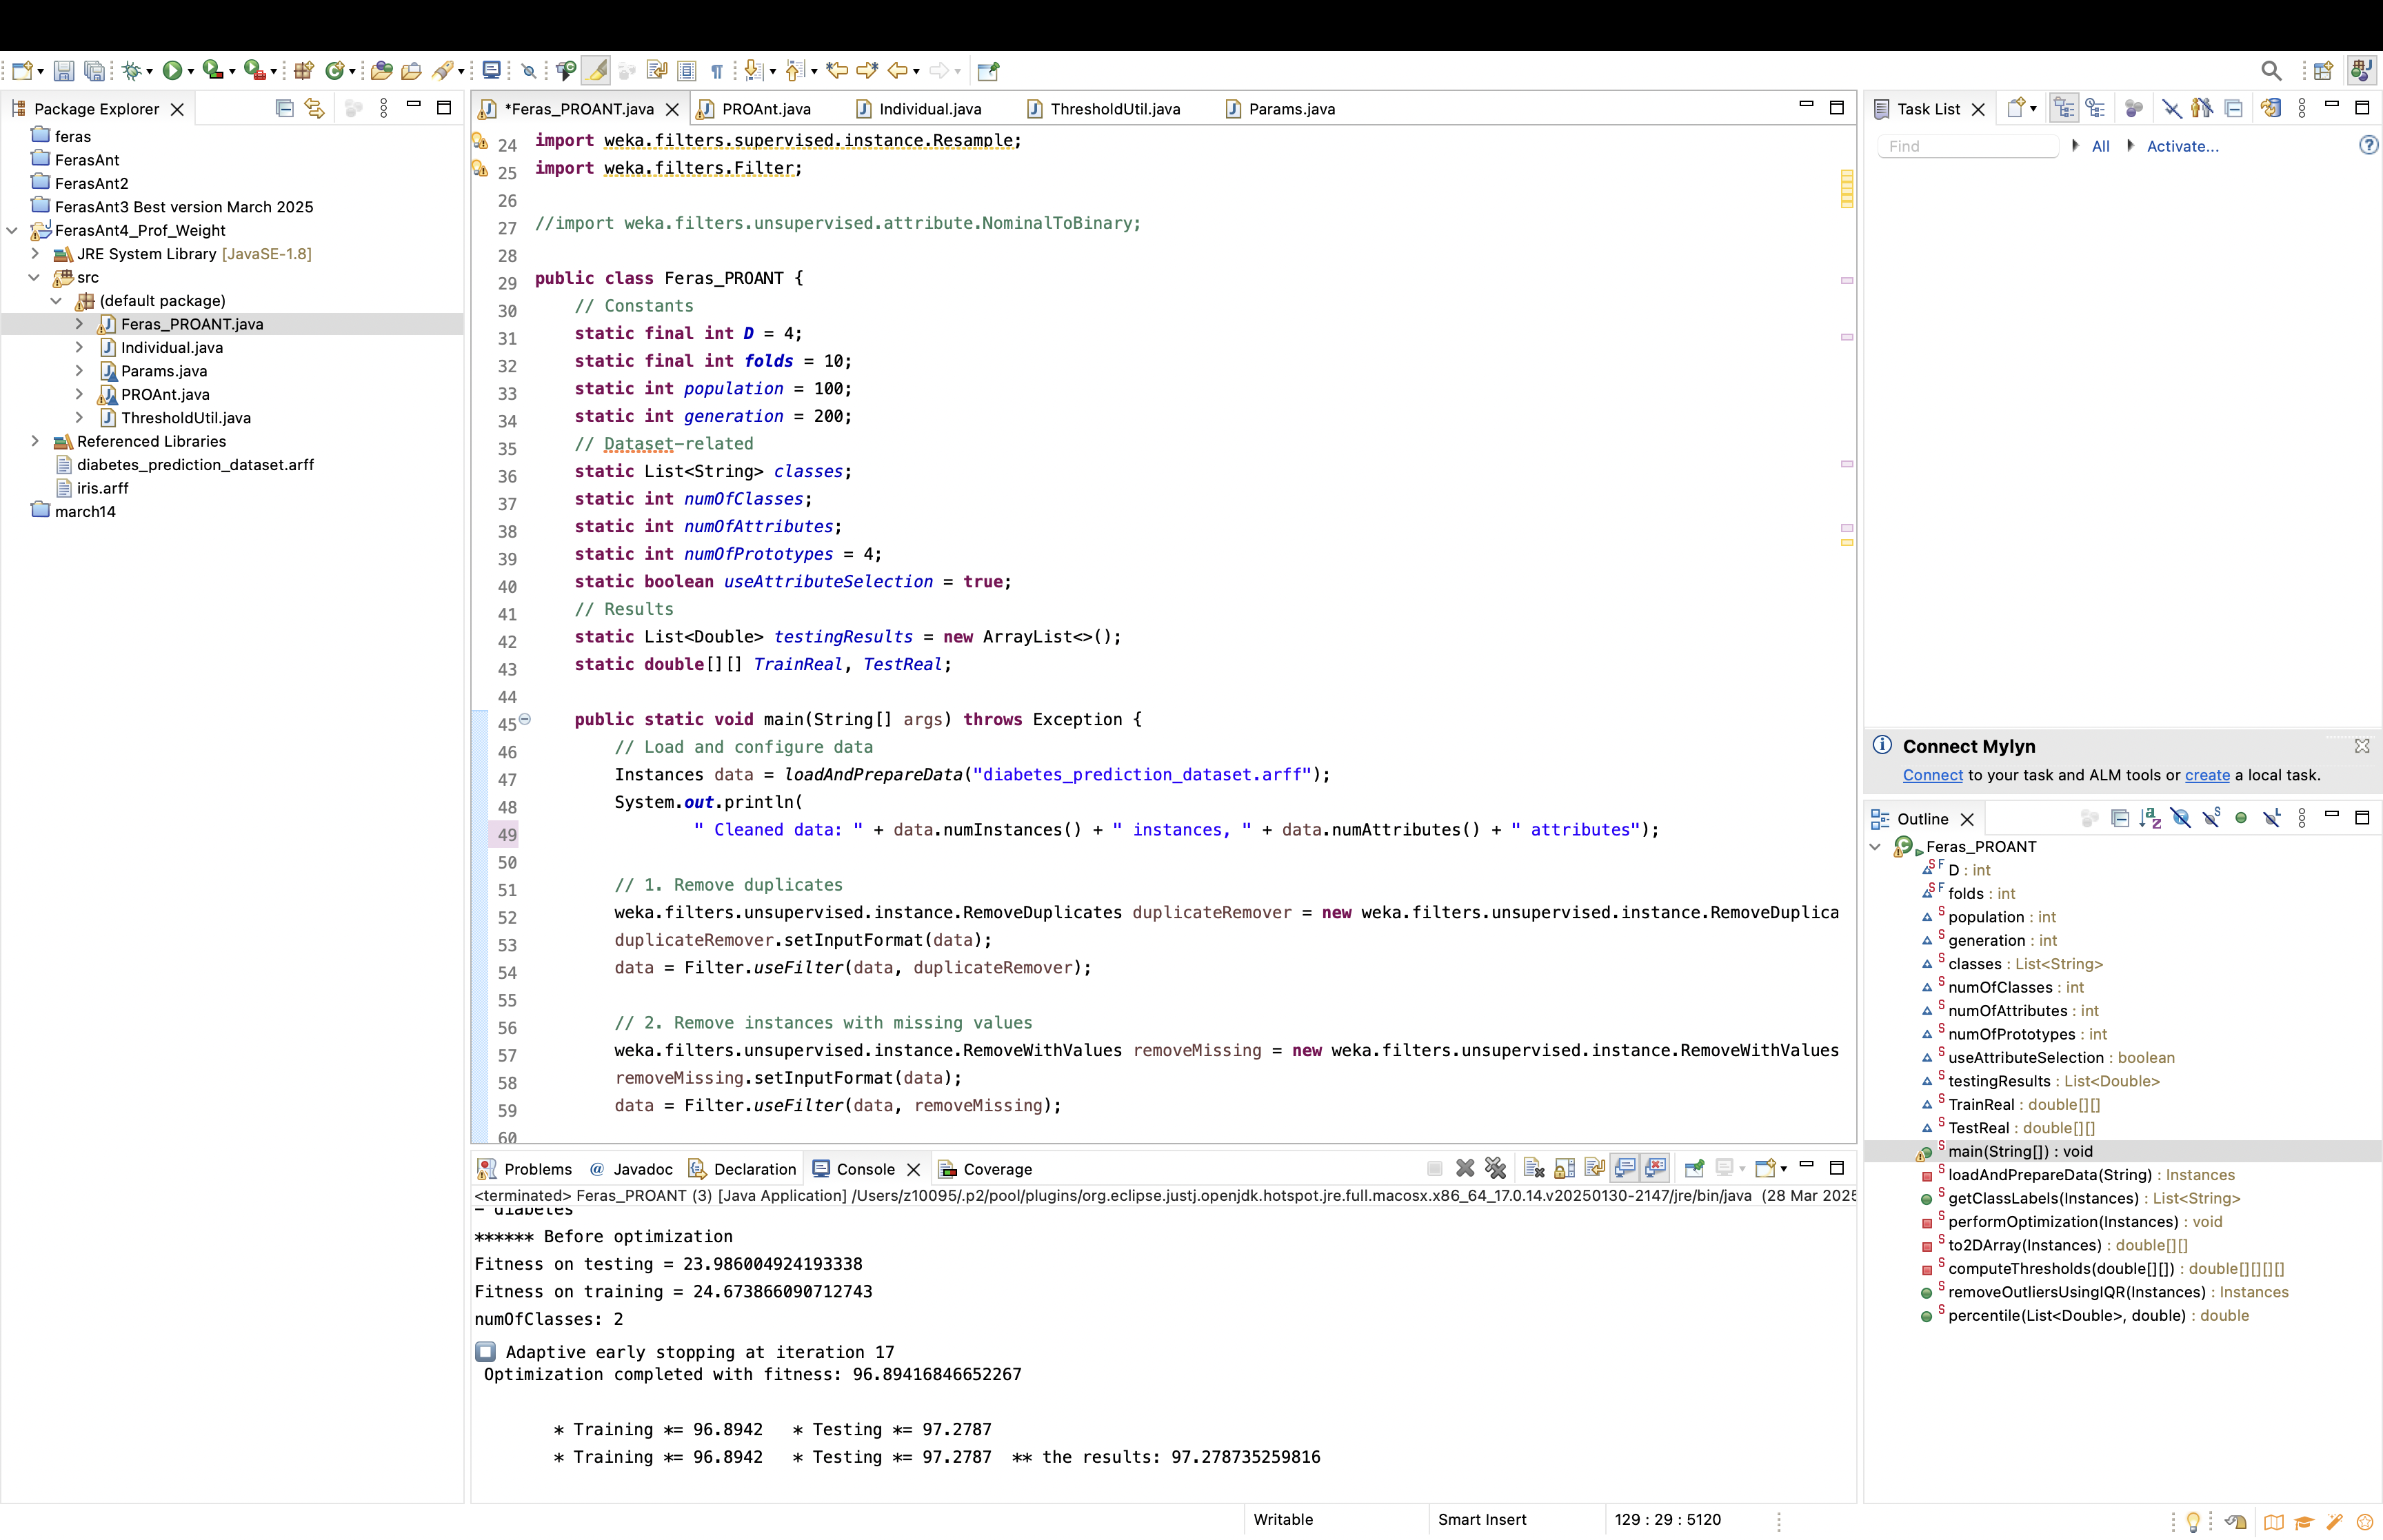The width and height of the screenshot is (2383, 1540).
Task: Click Save All icon in main toolbar
Action: [94, 70]
